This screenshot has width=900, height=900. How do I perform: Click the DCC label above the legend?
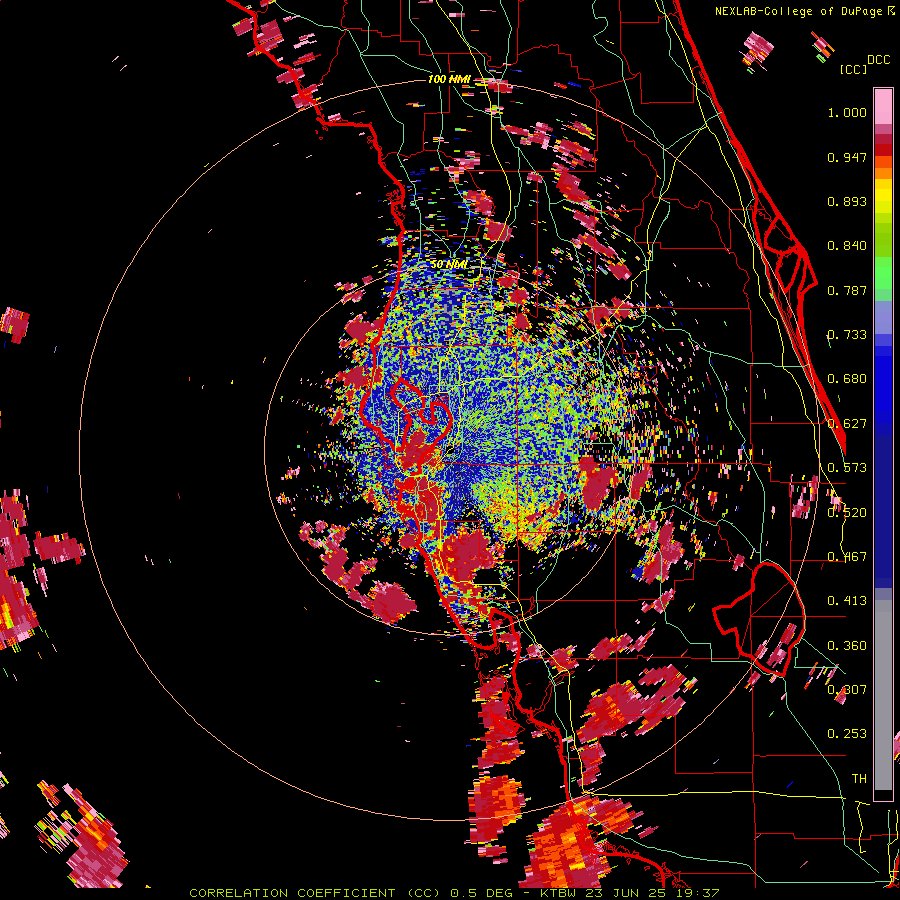point(878,59)
